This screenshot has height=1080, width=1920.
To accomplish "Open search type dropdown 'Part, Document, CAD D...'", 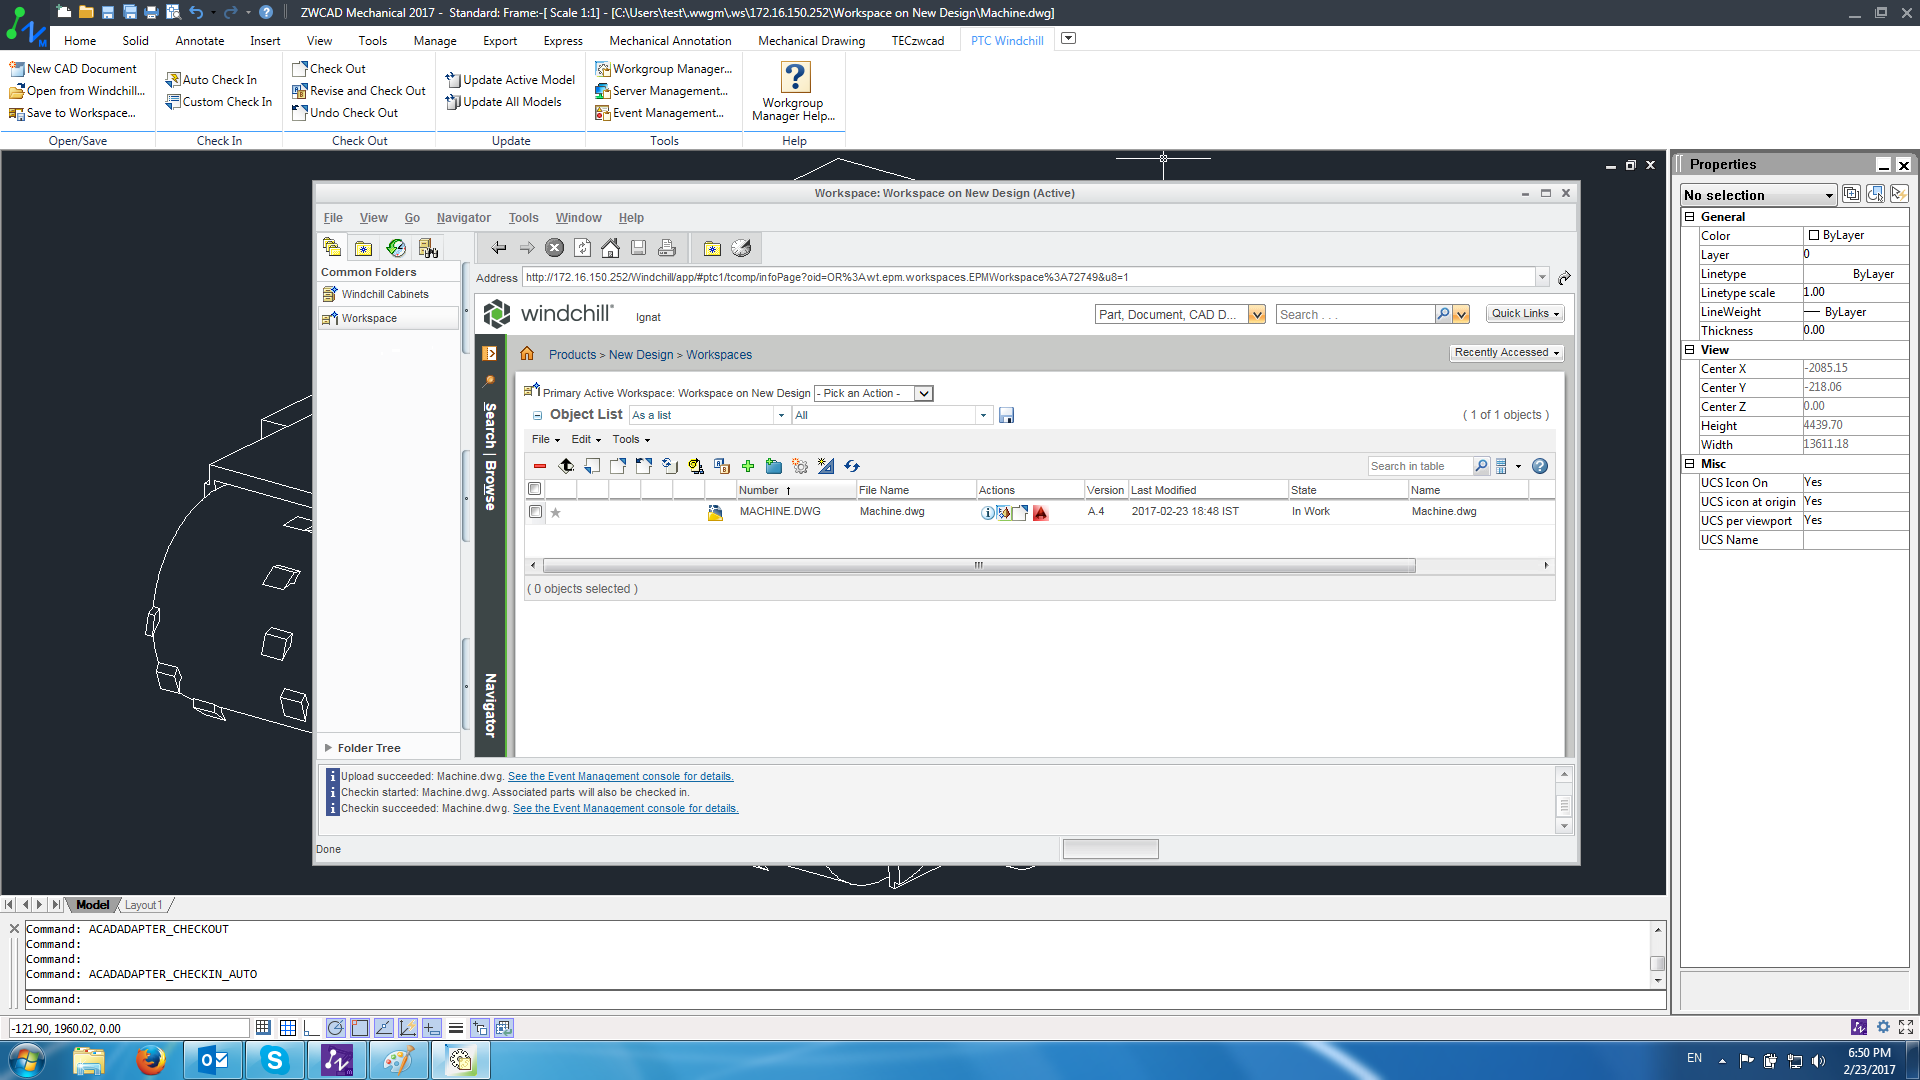I will click(1257, 314).
